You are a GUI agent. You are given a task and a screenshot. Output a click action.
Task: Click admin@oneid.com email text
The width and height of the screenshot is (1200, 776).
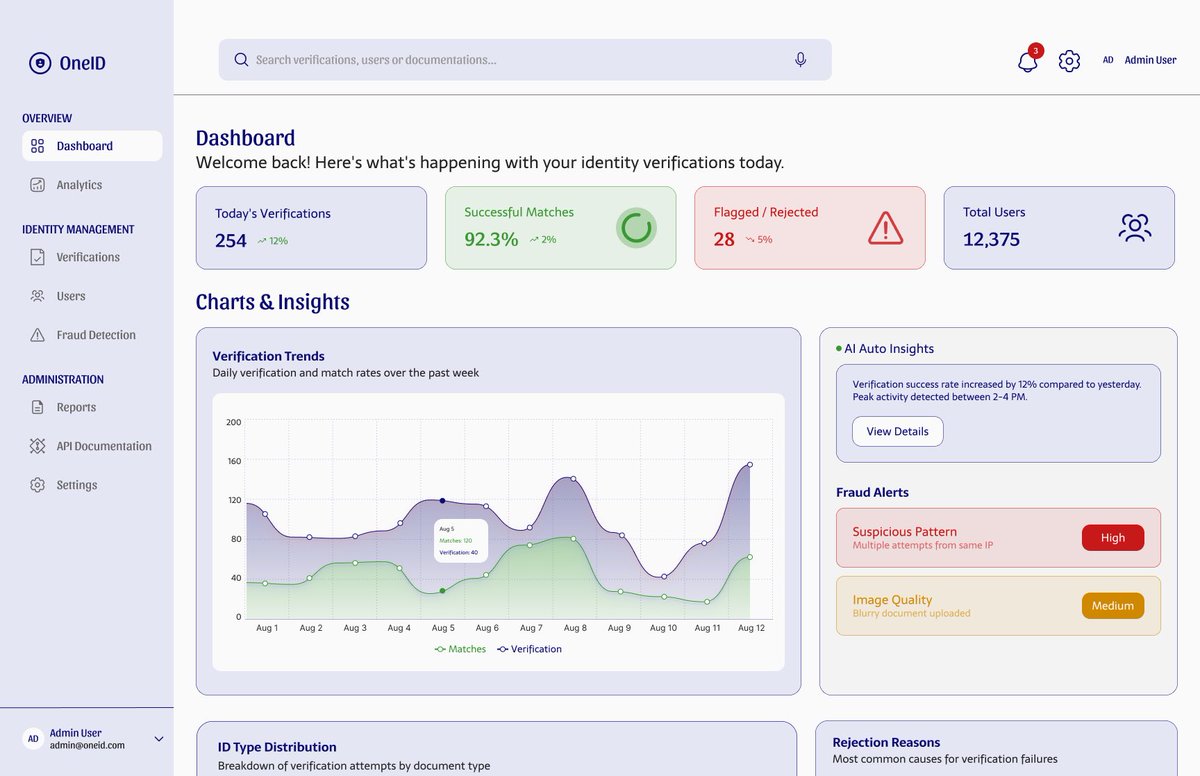87,745
